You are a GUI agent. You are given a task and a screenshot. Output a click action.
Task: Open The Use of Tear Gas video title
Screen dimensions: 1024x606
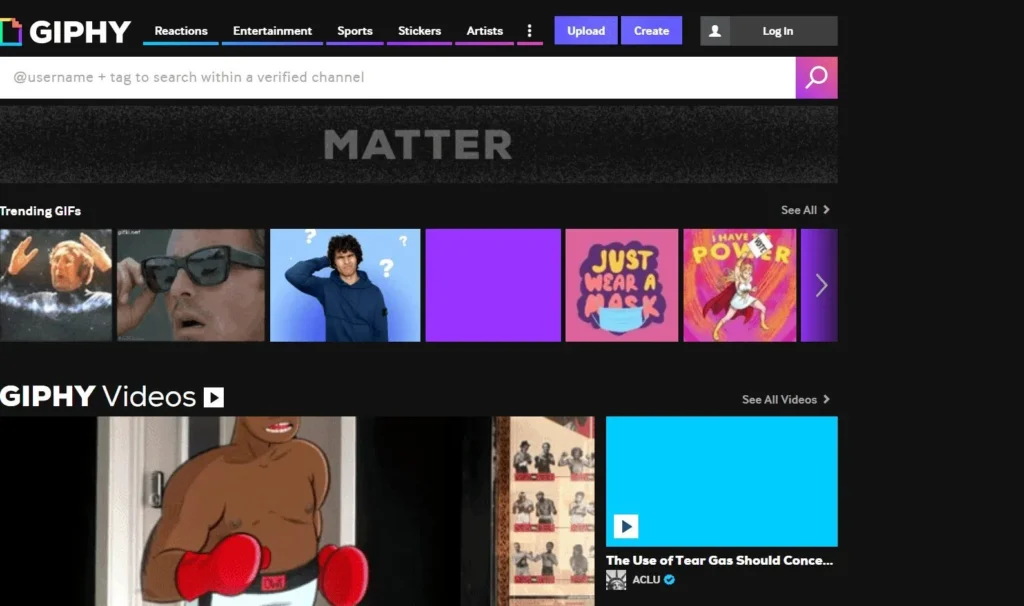click(x=719, y=560)
